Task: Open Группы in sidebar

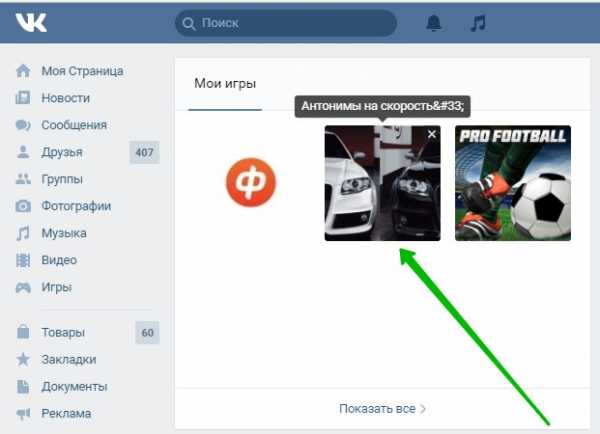Action: click(62, 179)
